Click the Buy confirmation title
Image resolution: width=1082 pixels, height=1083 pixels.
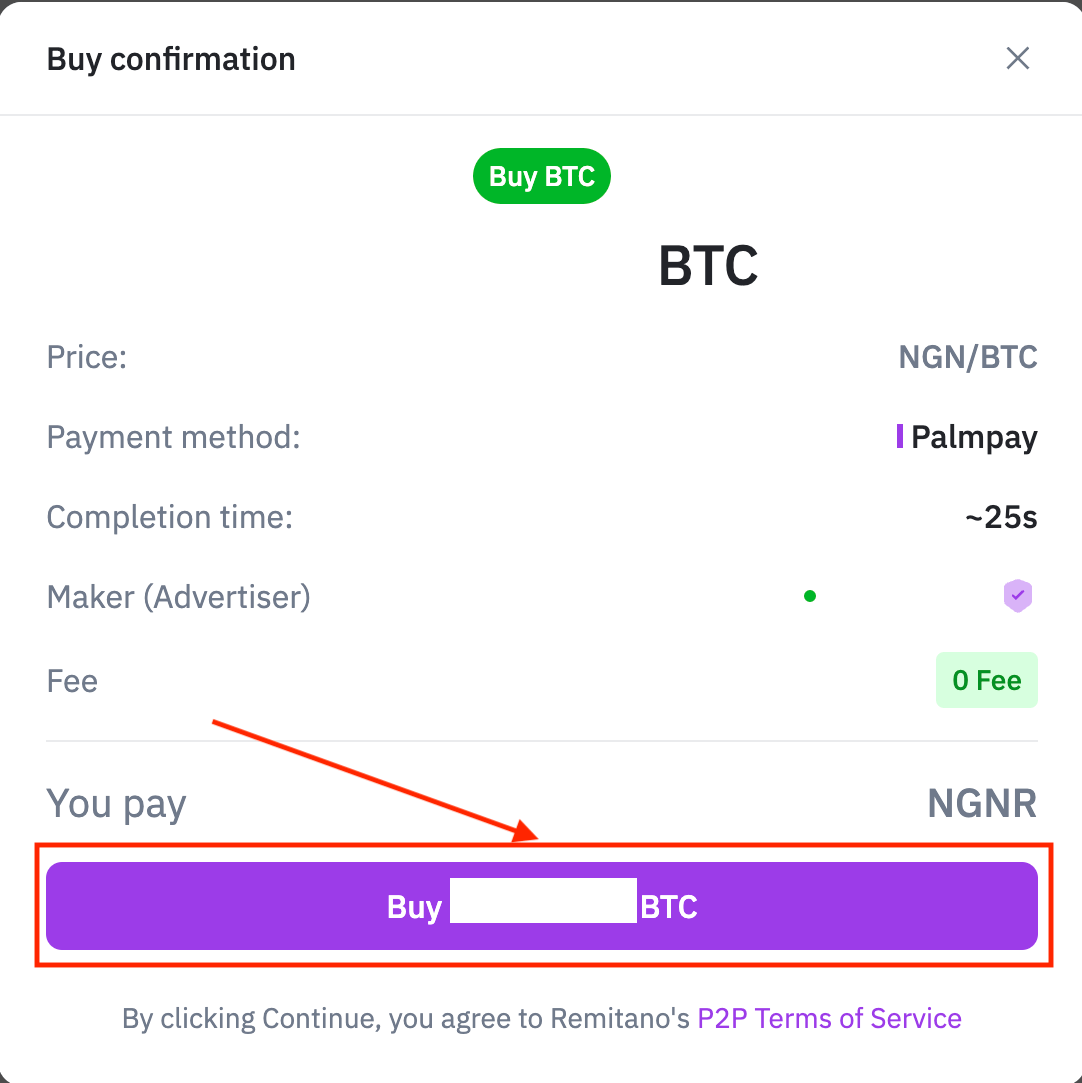[171, 59]
